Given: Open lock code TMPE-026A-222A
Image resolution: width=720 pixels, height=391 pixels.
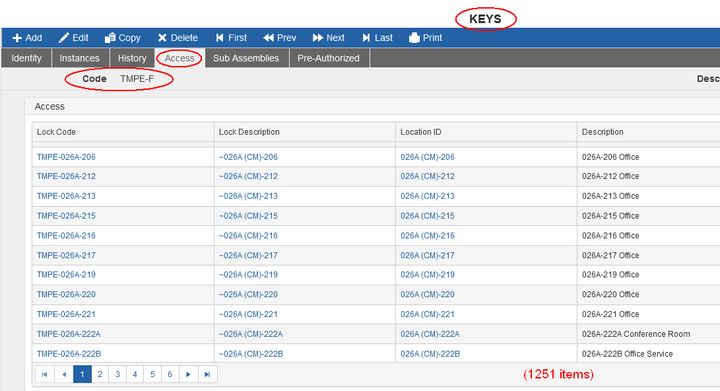Looking at the screenshot, I should (x=69, y=334).
